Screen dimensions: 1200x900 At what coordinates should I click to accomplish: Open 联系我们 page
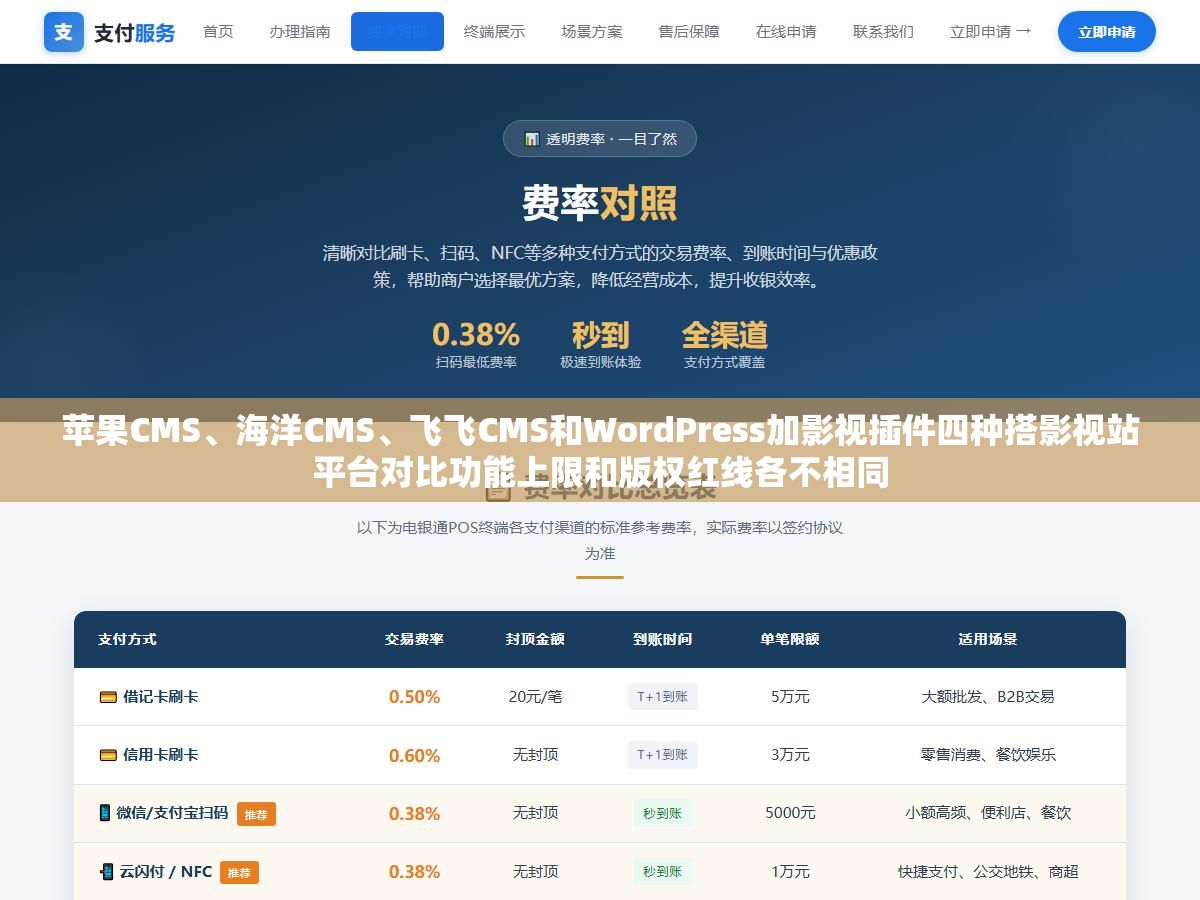pos(883,32)
